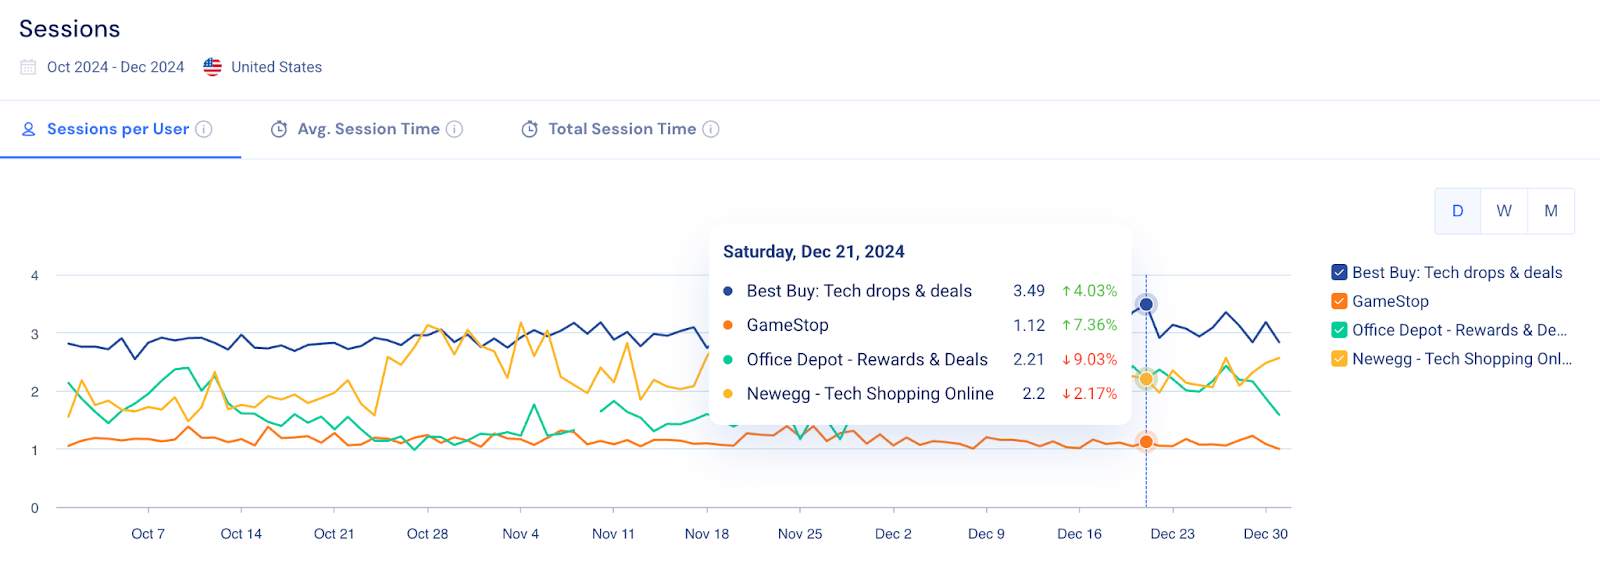Click the Newegg legend label
1600x581 pixels.
1462,359
